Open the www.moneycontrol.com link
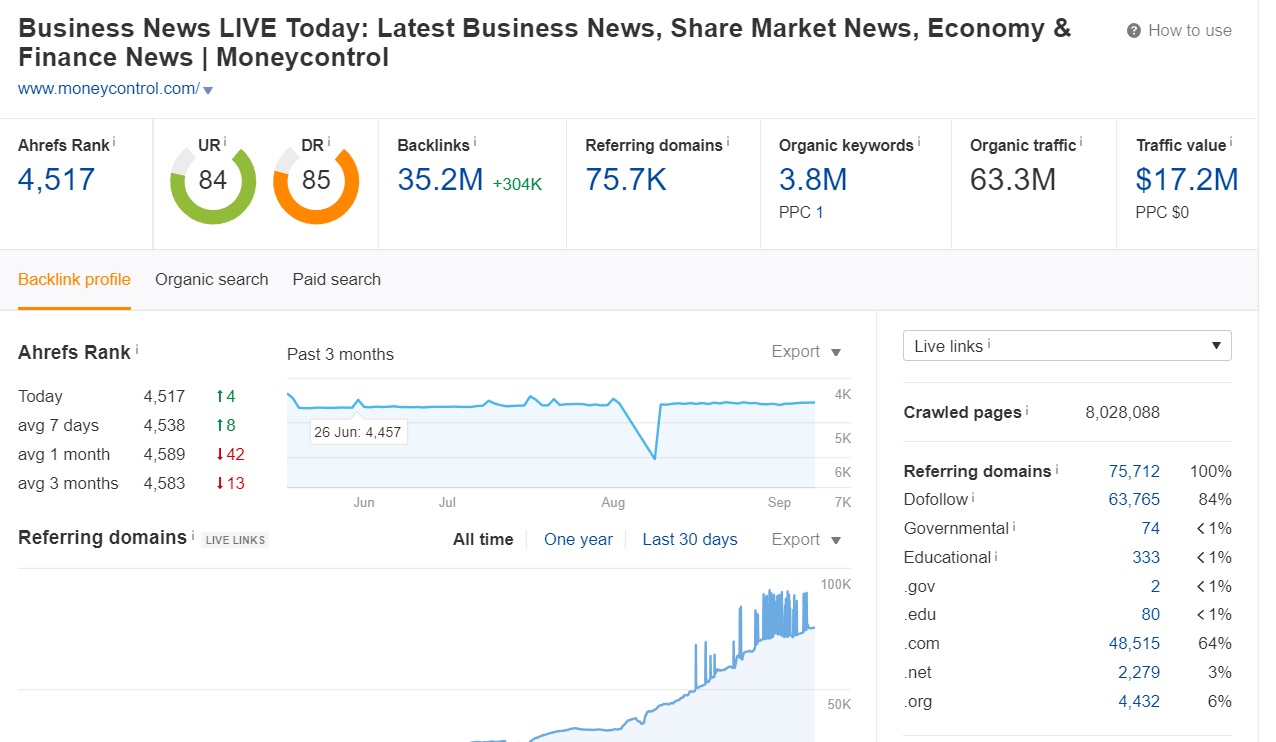 pyautogui.click(x=109, y=89)
